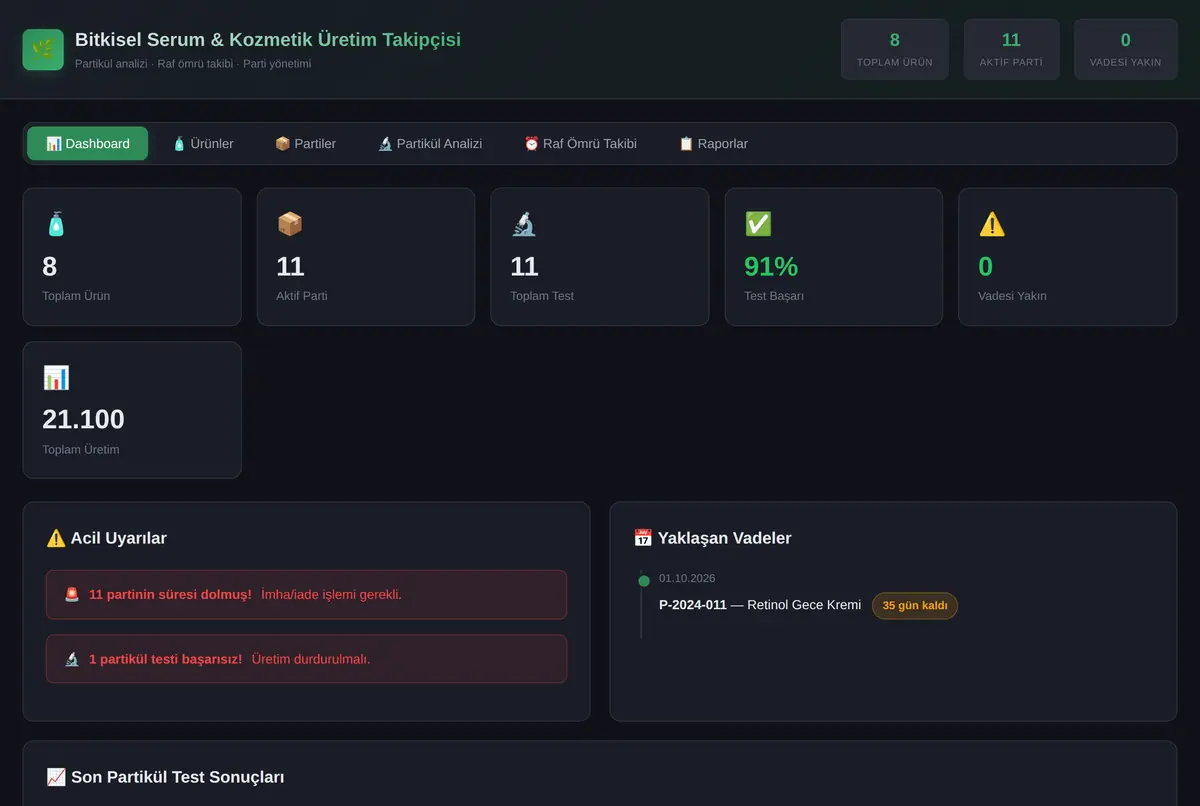Screen dimensions: 1200x806
Task: Click the warning icon on Vadesi Yakın card
Action: [992, 225]
